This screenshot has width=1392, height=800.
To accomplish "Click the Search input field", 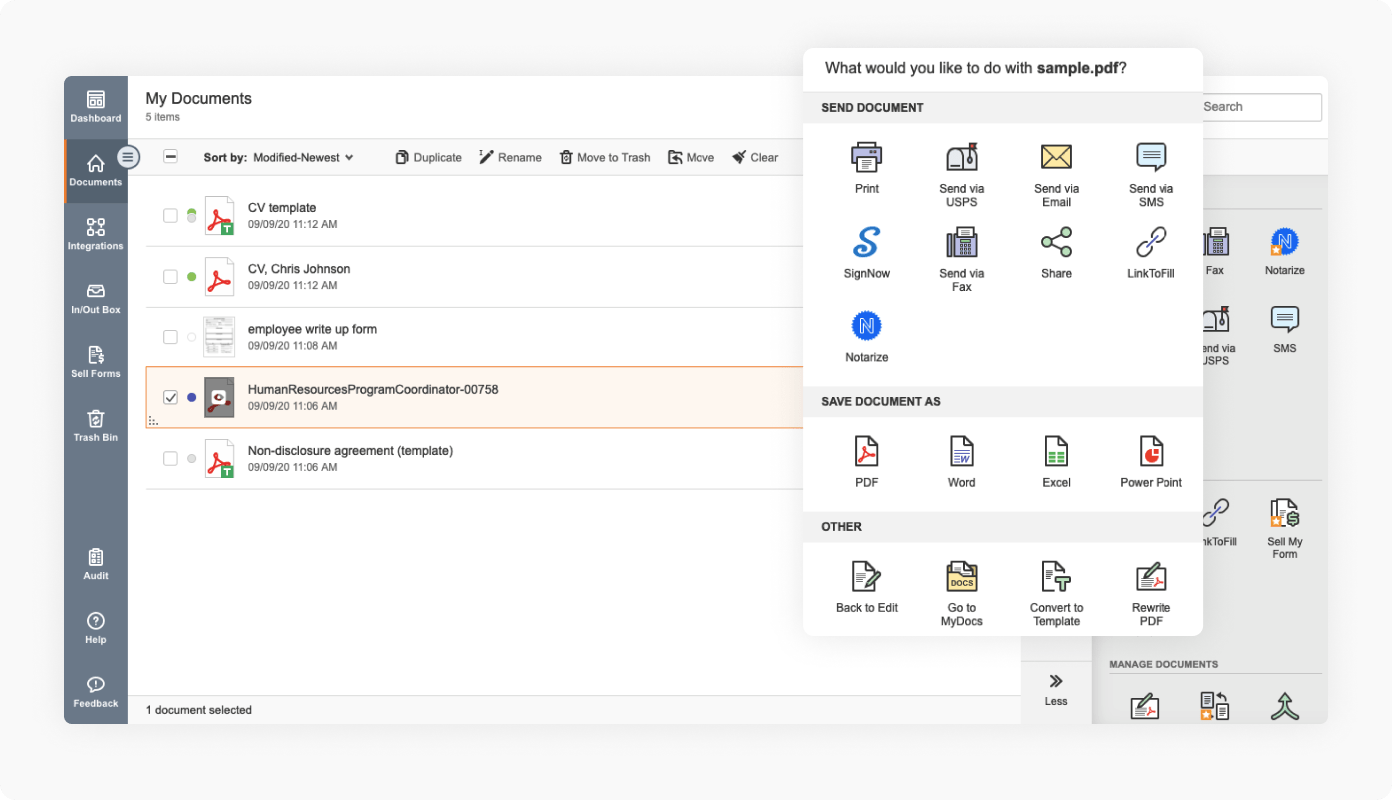I will 1258,107.
